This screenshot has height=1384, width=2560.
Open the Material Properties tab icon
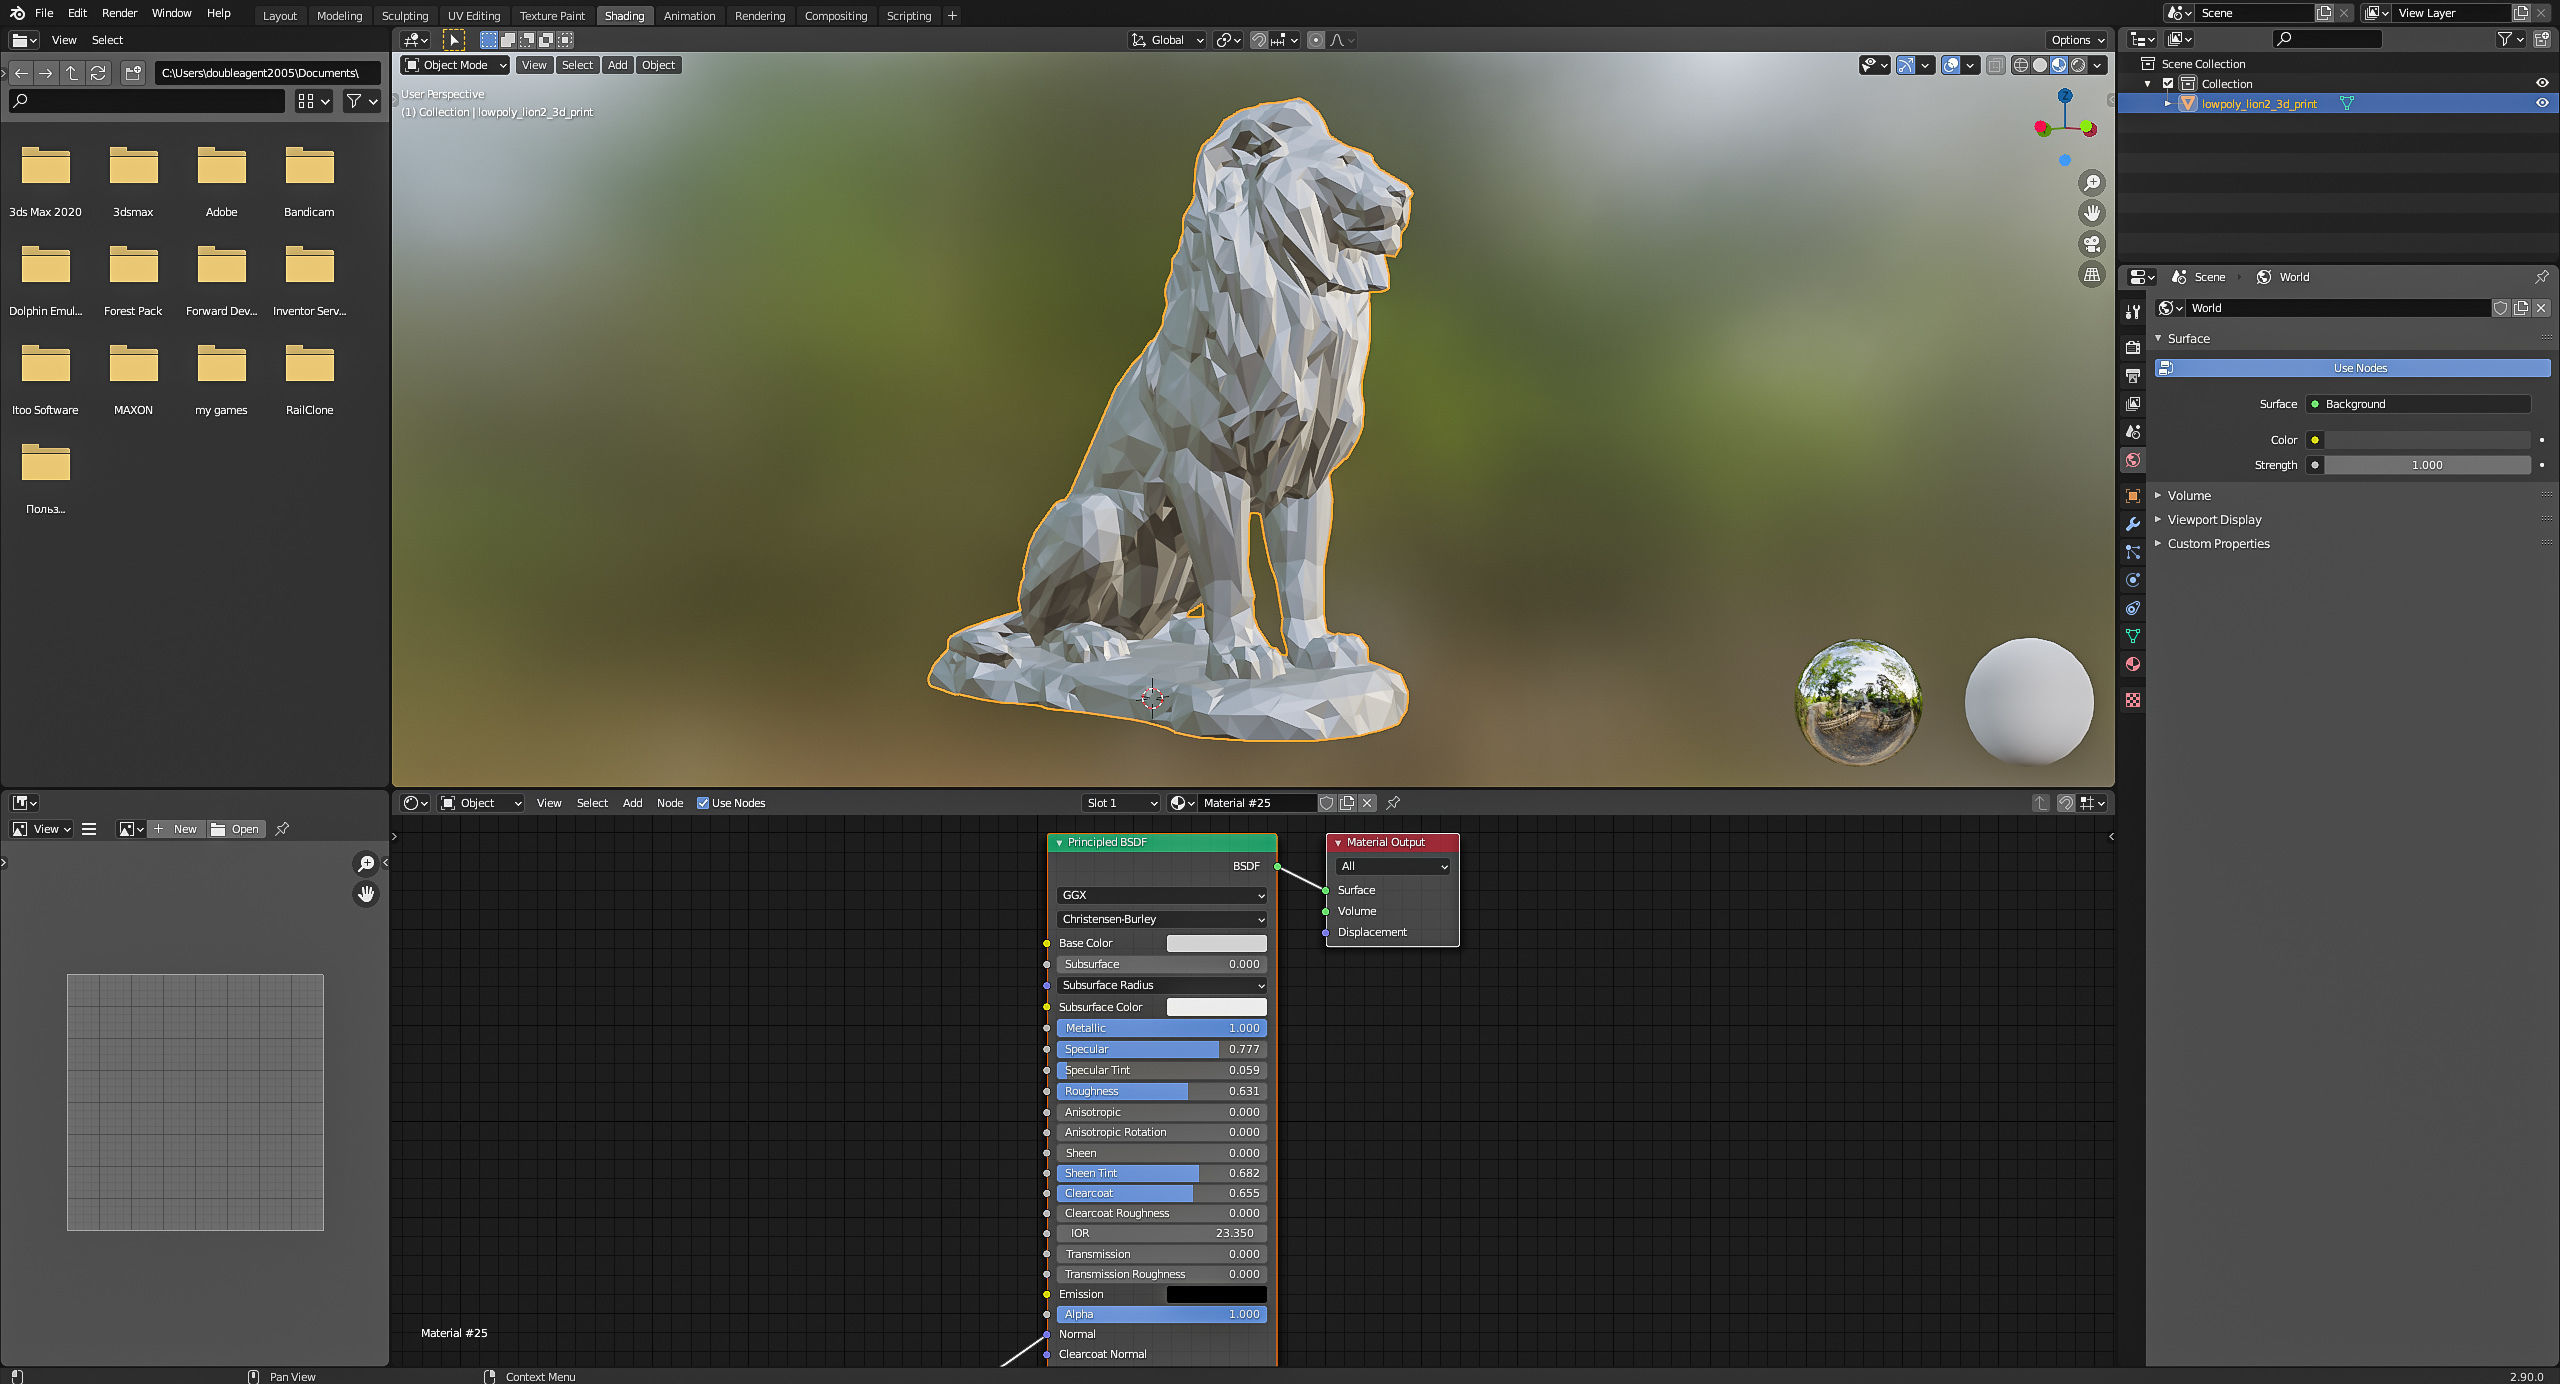click(x=2133, y=664)
